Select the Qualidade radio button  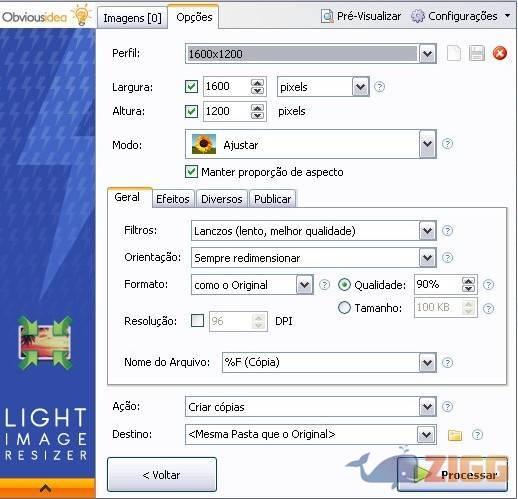[x=344, y=285]
